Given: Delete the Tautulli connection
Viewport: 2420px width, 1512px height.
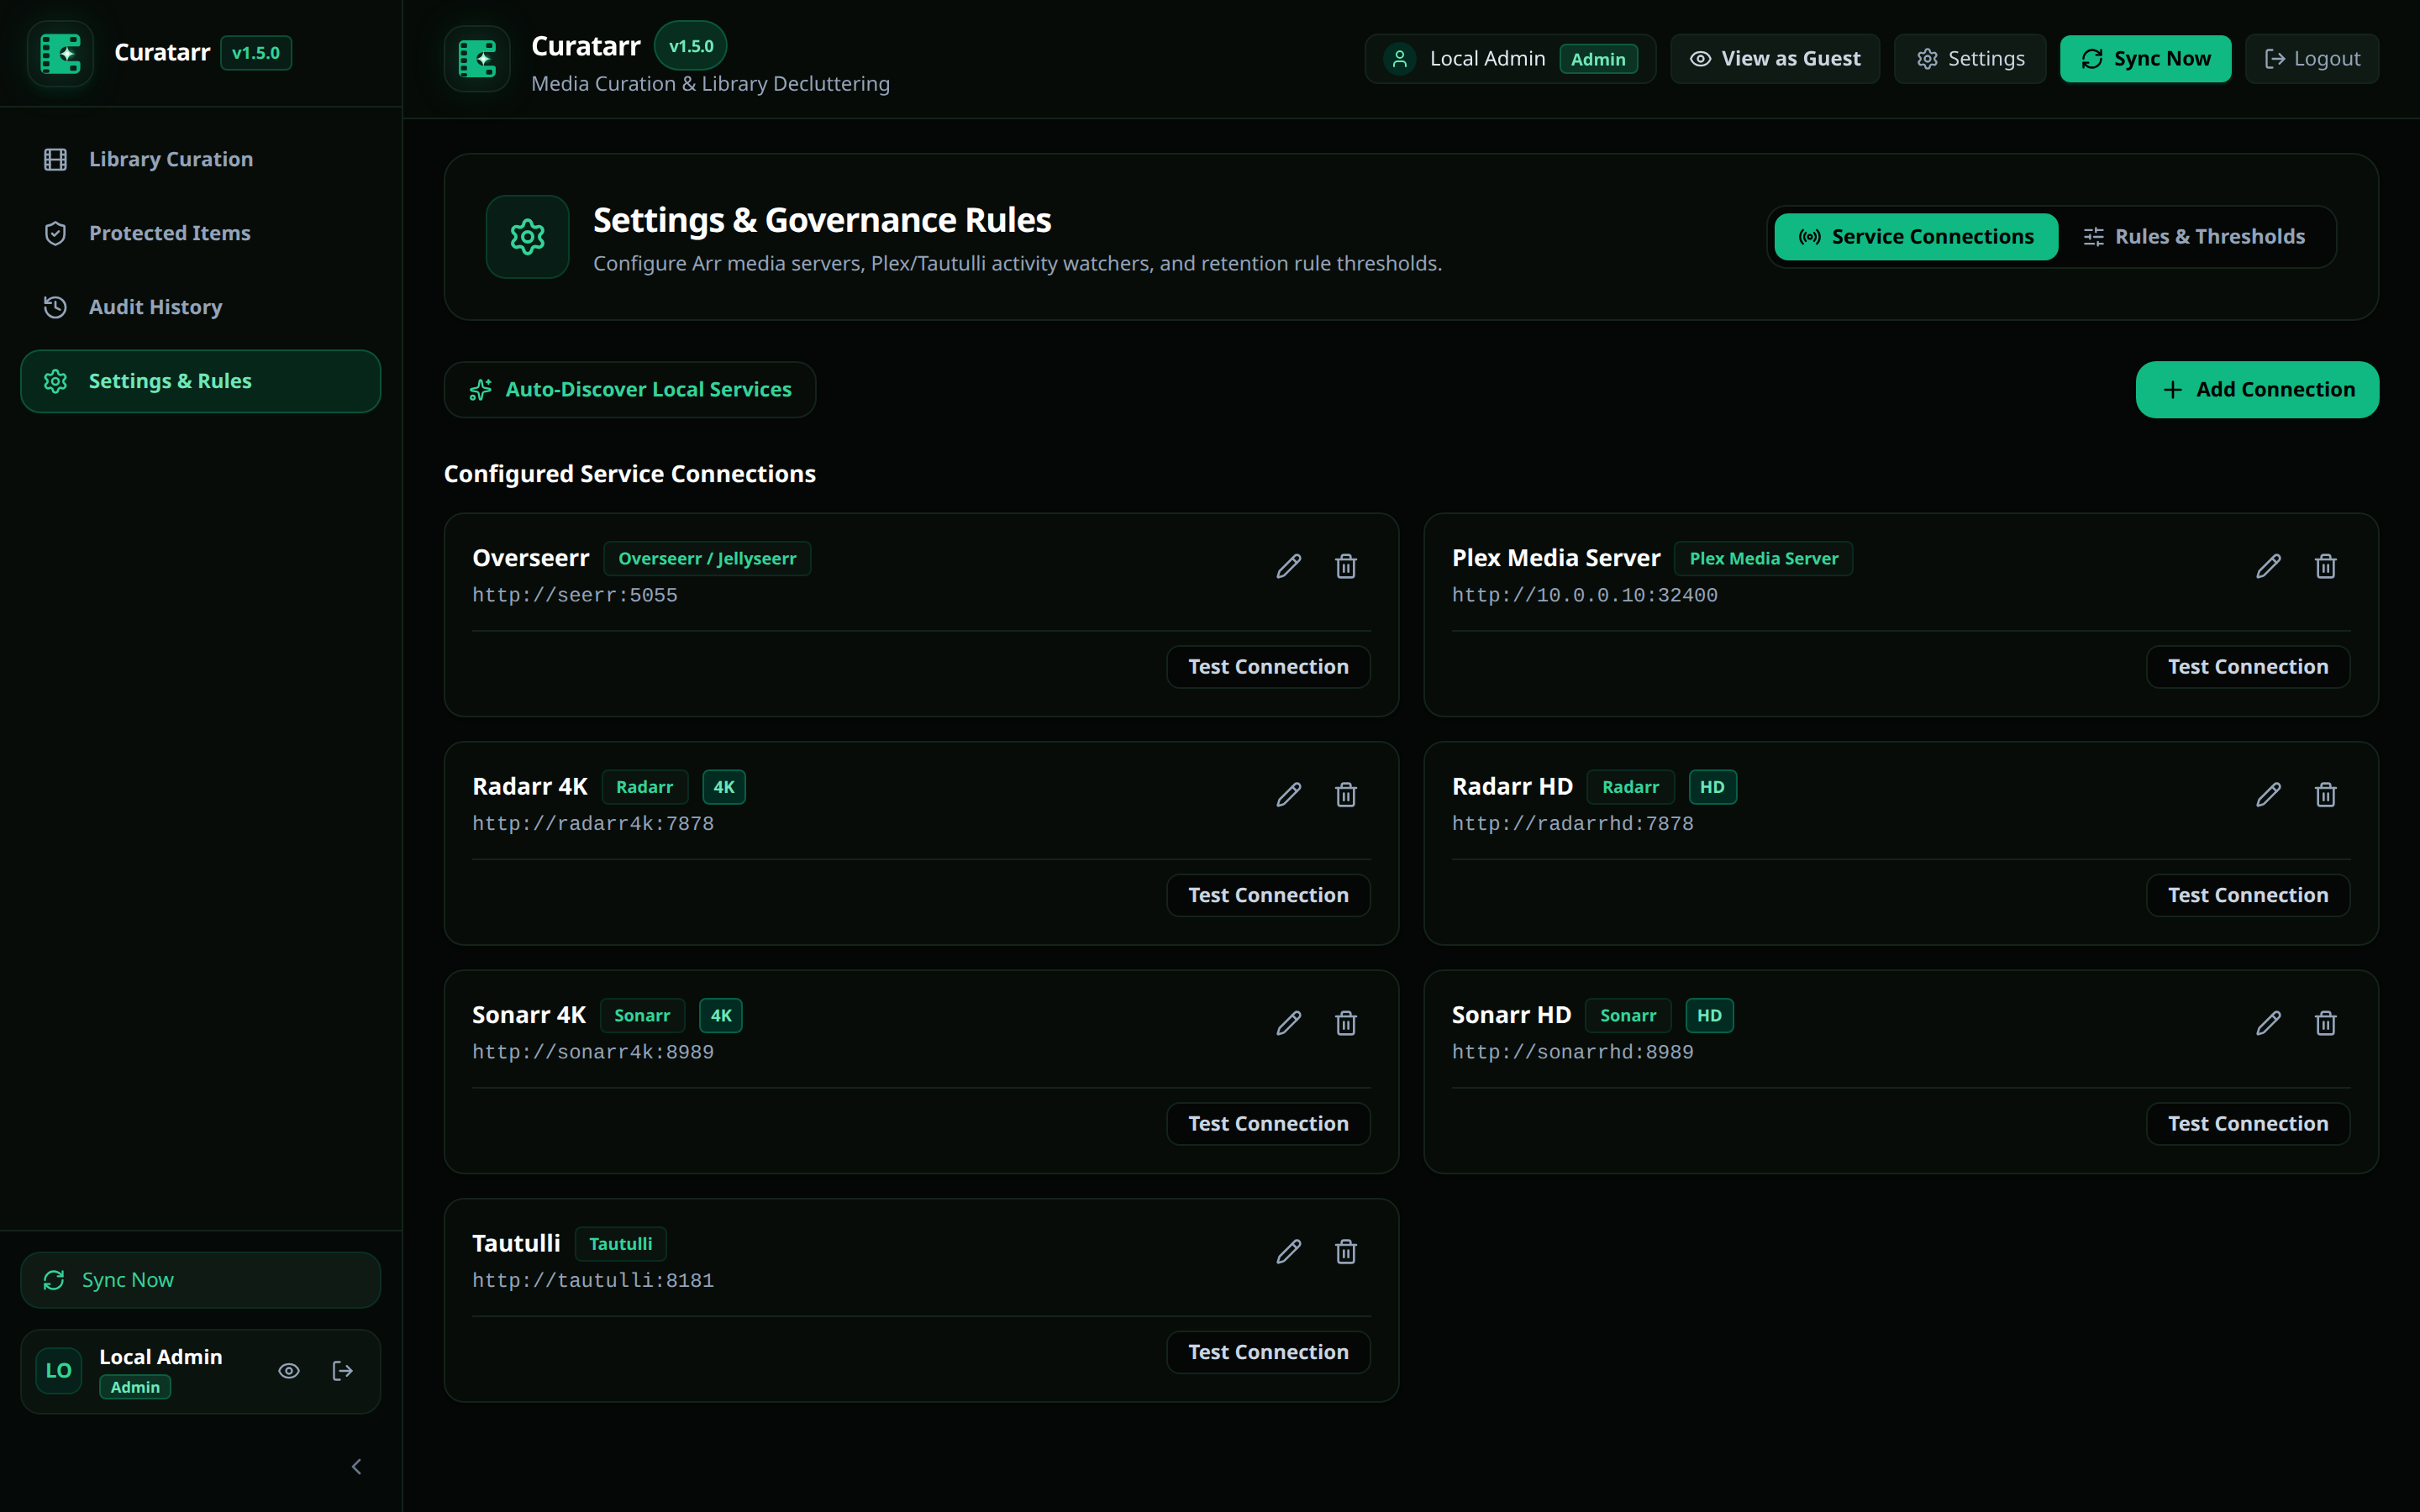Looking at the screenshot, I should click(1346, 1252).
